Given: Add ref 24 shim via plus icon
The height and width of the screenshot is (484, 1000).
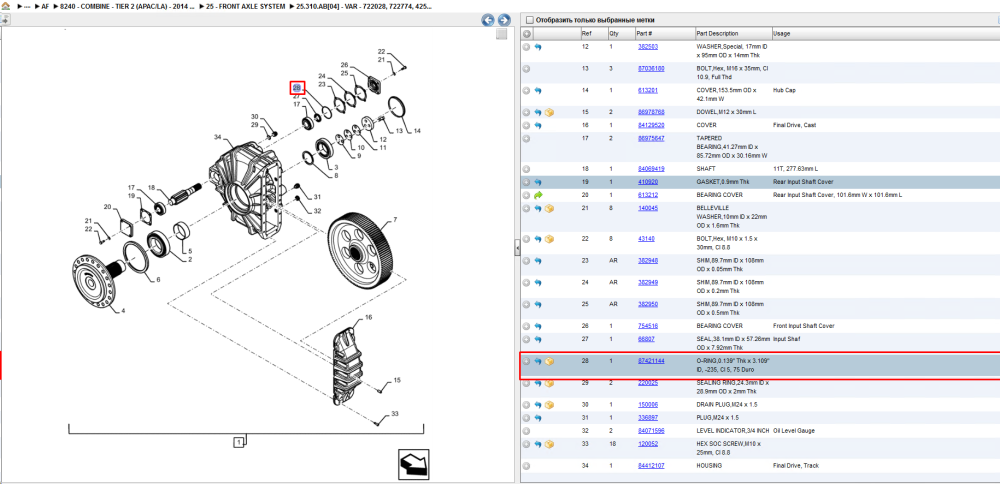Looking at the screenshot, I should [527, 282].
